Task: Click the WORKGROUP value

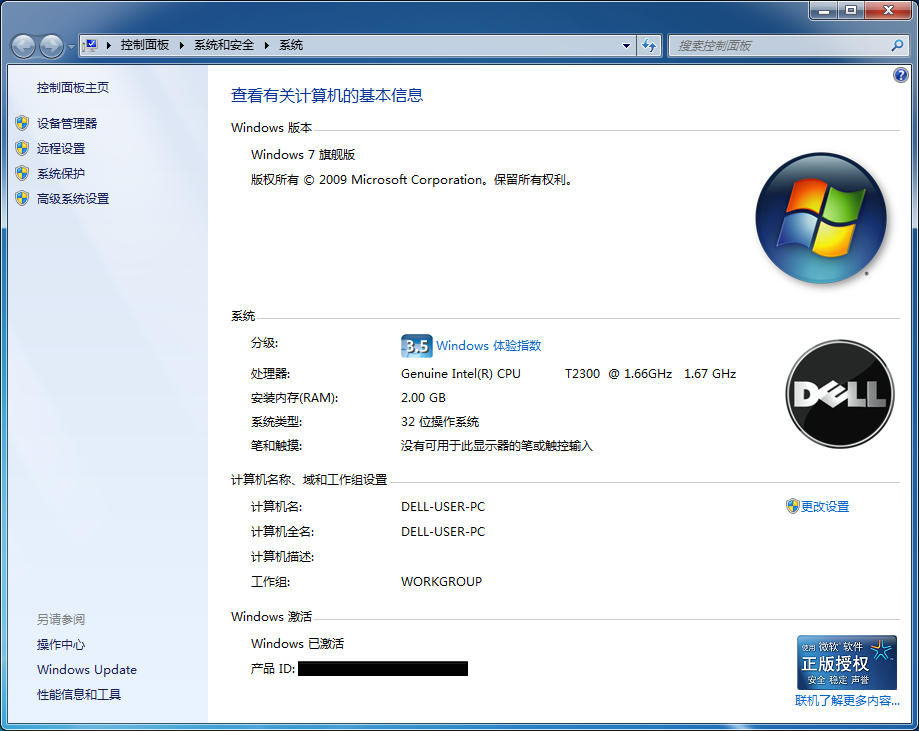Action: tap(441, 582)
